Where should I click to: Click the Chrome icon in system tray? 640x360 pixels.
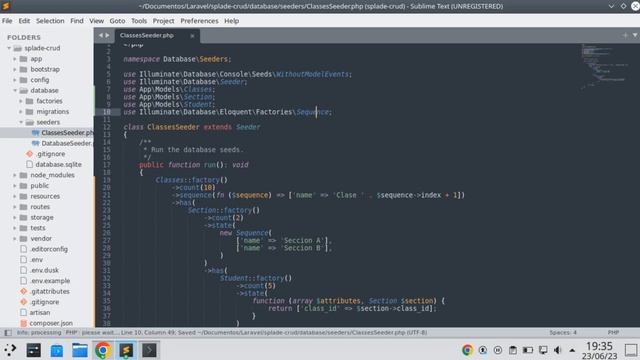(467, 350)
